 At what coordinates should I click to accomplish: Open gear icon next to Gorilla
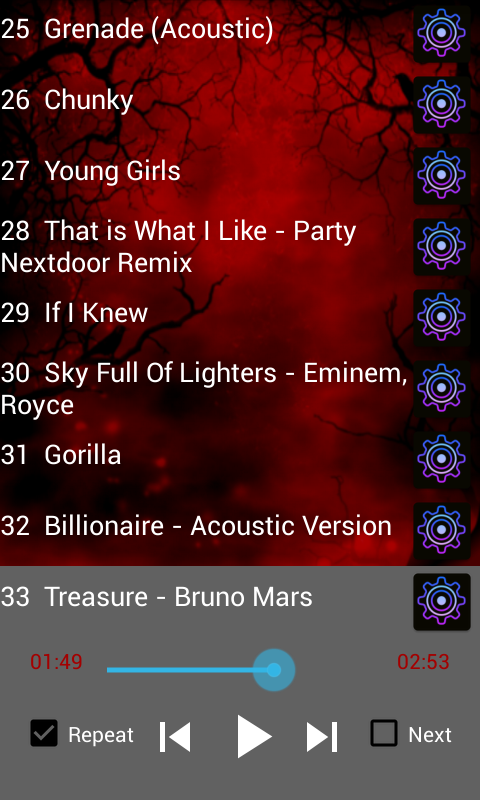442,459
